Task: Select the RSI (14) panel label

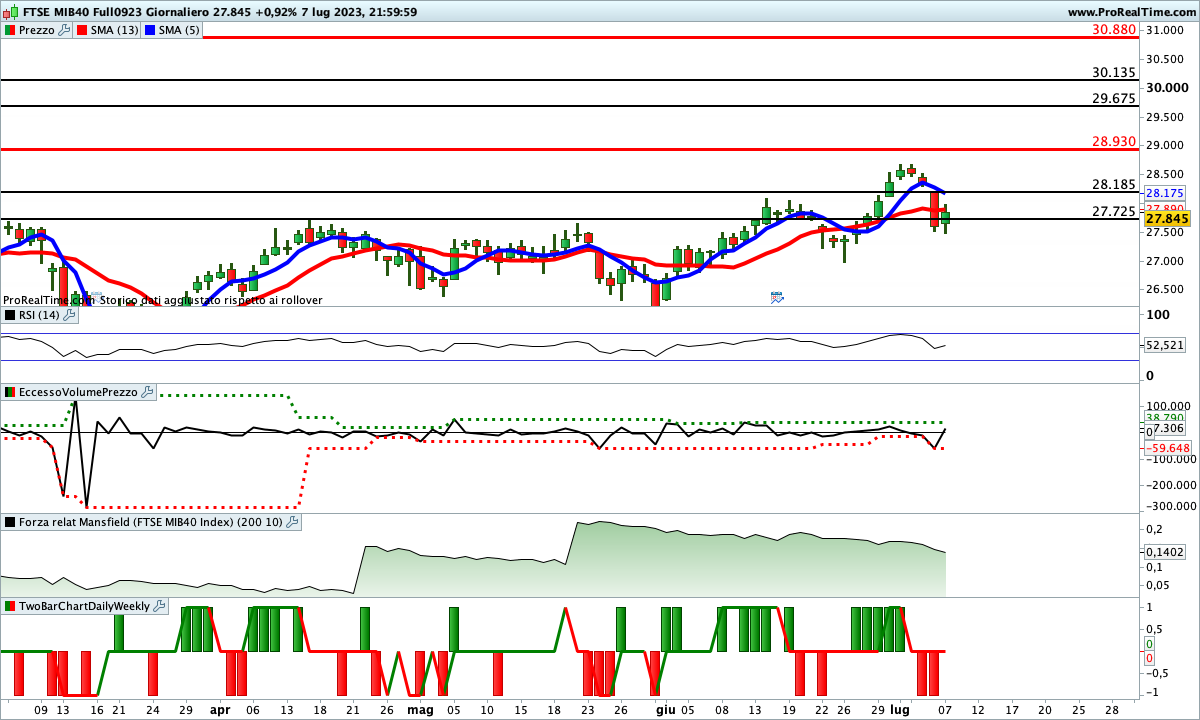Action: pyautogui.click(x=40, y=315)
